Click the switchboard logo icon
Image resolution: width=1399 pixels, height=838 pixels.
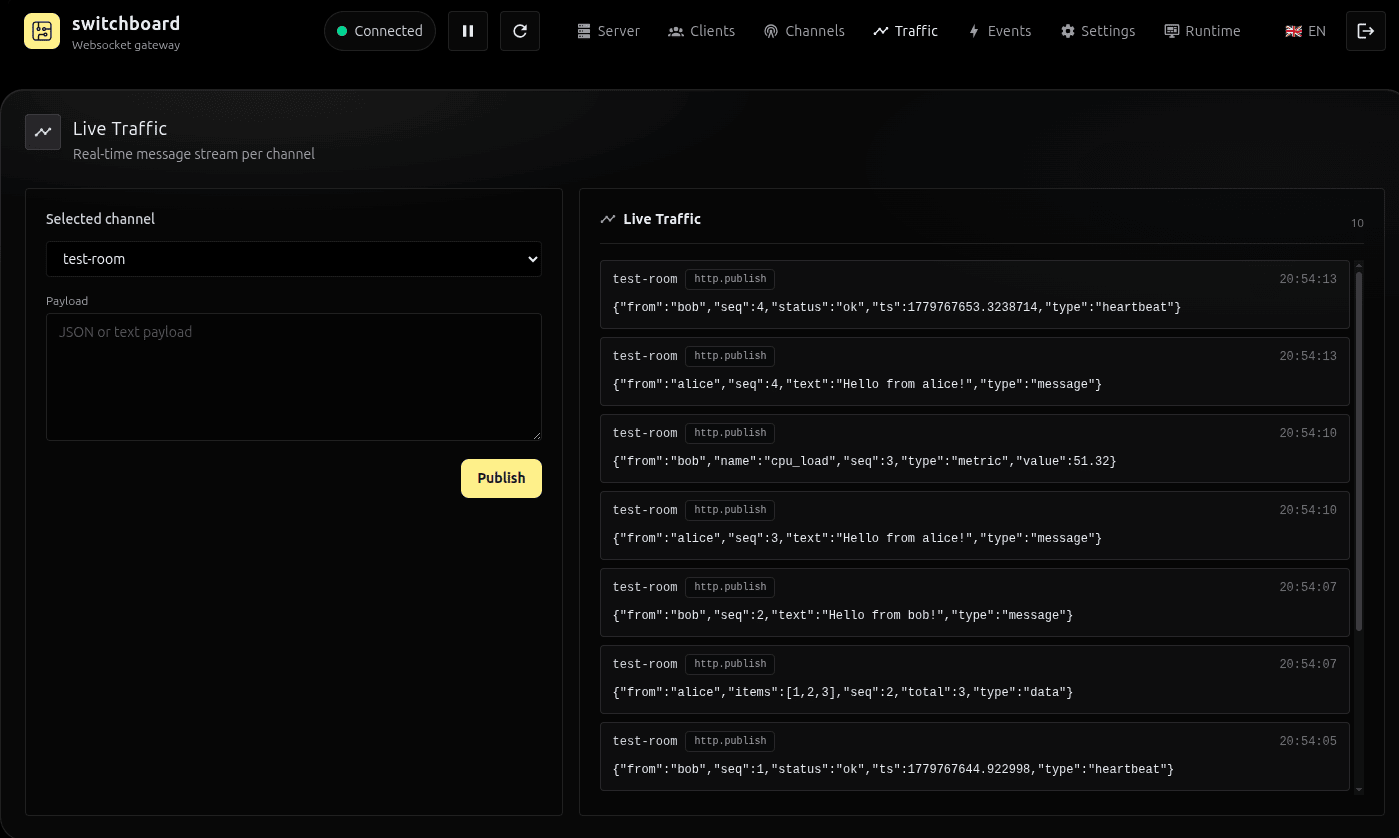pos(42,32)
